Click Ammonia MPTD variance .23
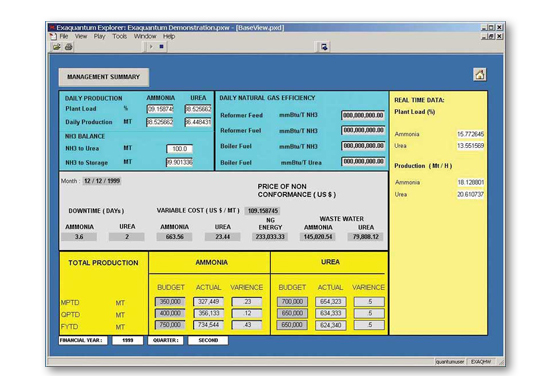Viewport: 551px width, 376px height. [247, 302]
